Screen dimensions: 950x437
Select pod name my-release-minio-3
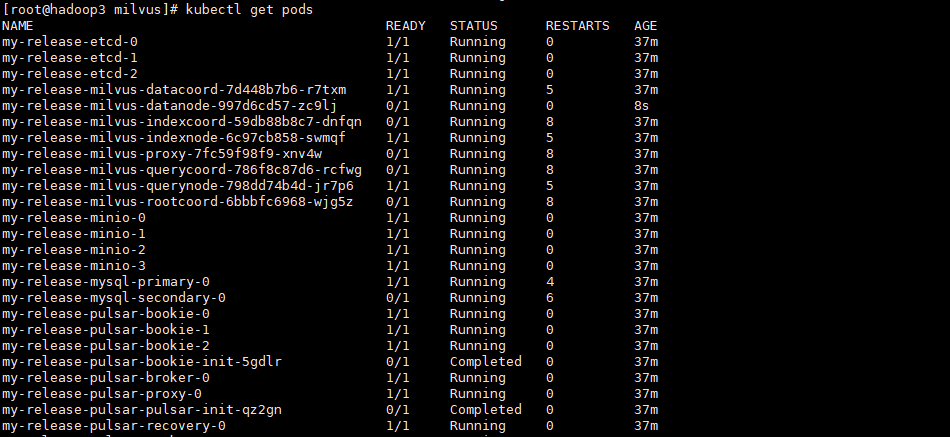coord(74,265)
